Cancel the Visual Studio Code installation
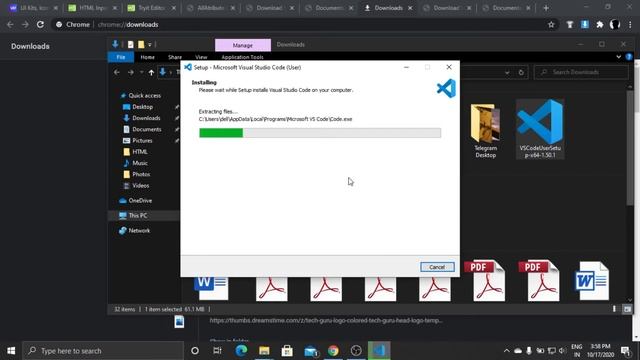640x360 pixels. pos(437,267)
